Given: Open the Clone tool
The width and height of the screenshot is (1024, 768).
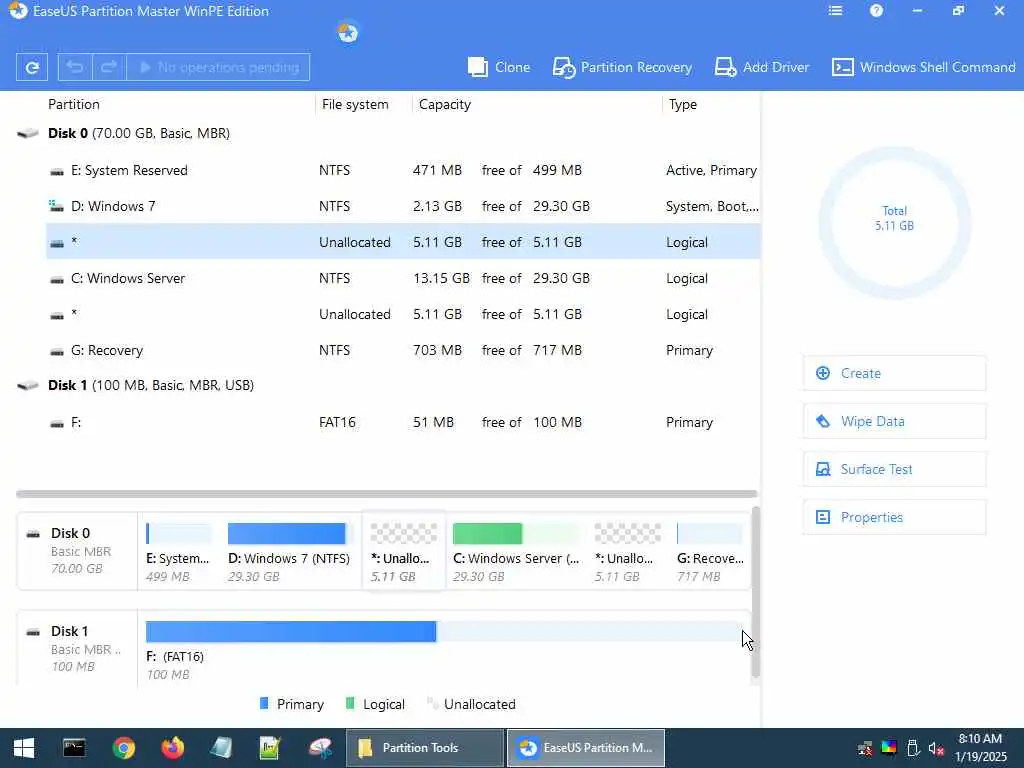Looking at the screenshot, I should (x=499, y=67).
